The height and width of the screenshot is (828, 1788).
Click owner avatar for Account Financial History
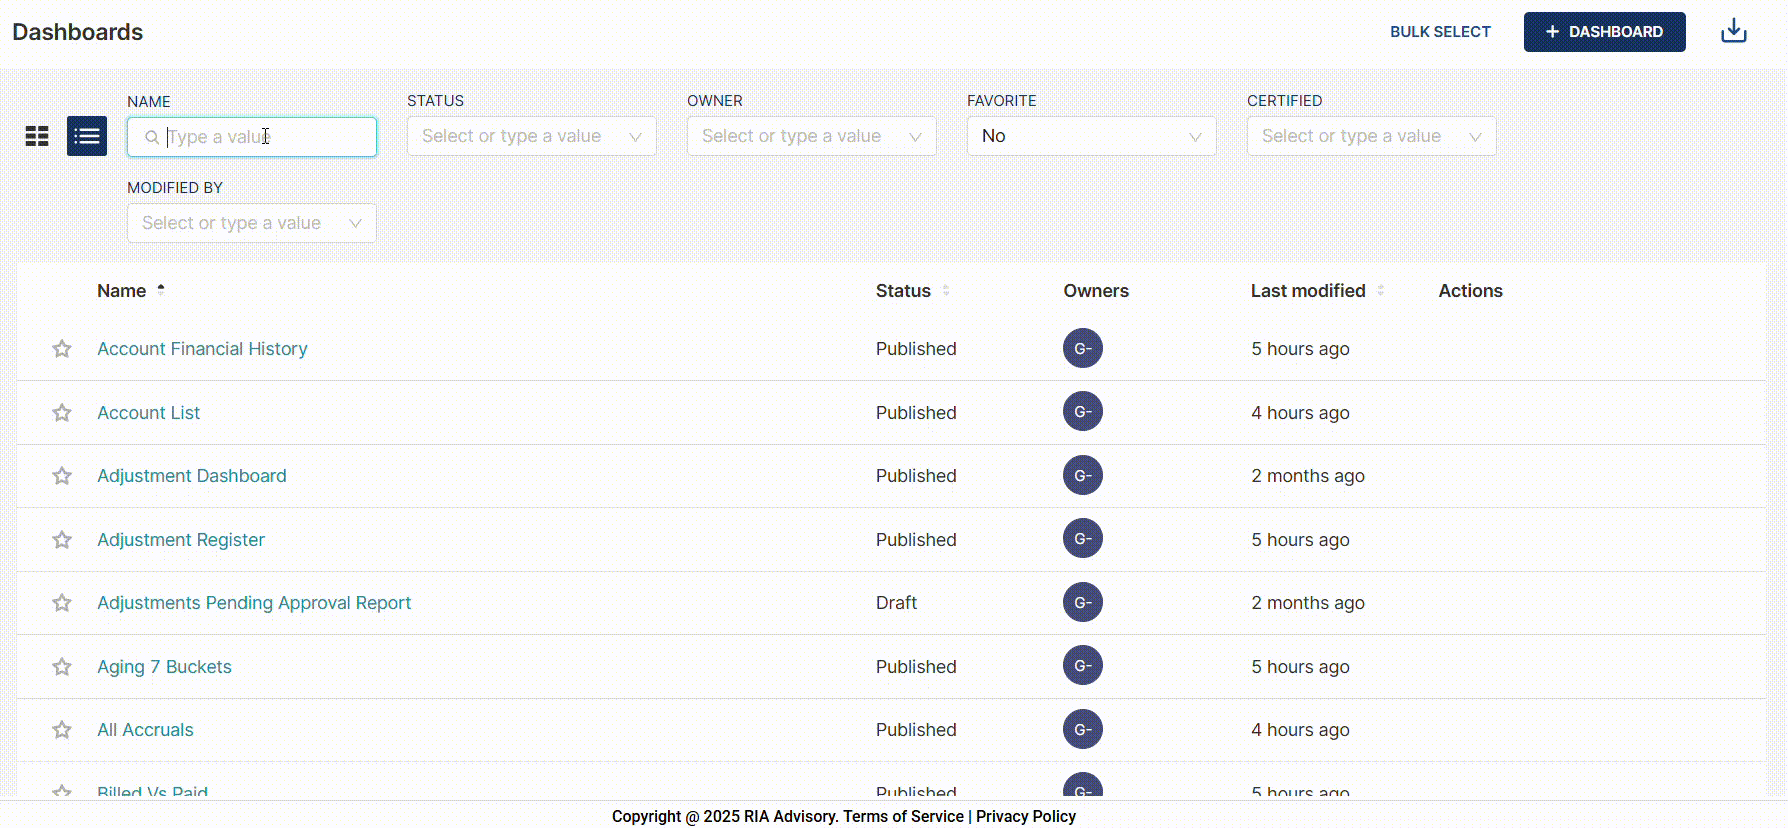coord(1082,349)
